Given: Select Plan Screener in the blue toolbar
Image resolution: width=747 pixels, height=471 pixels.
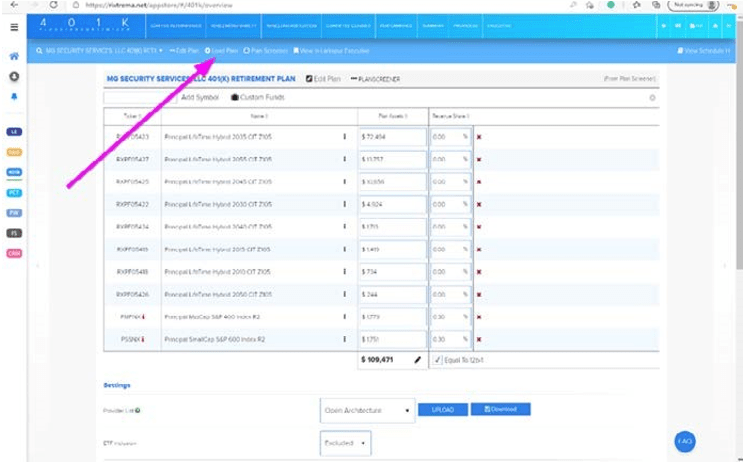Looking at the screenshot, I should (265, 50).
